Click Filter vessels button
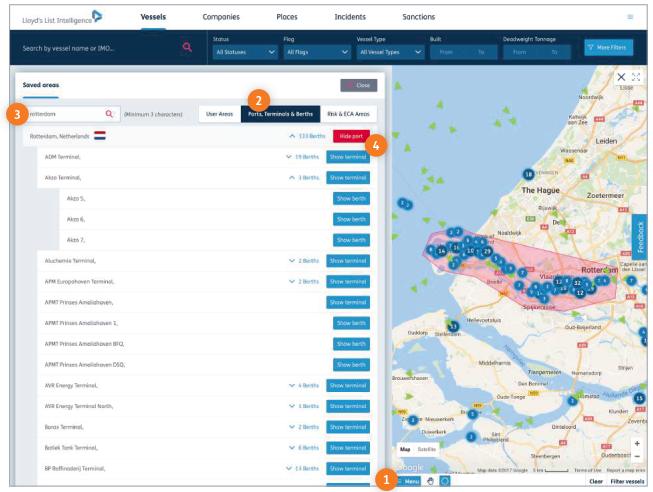The height and width of the screenshot is (492, 653). click(x=627, y=482)
